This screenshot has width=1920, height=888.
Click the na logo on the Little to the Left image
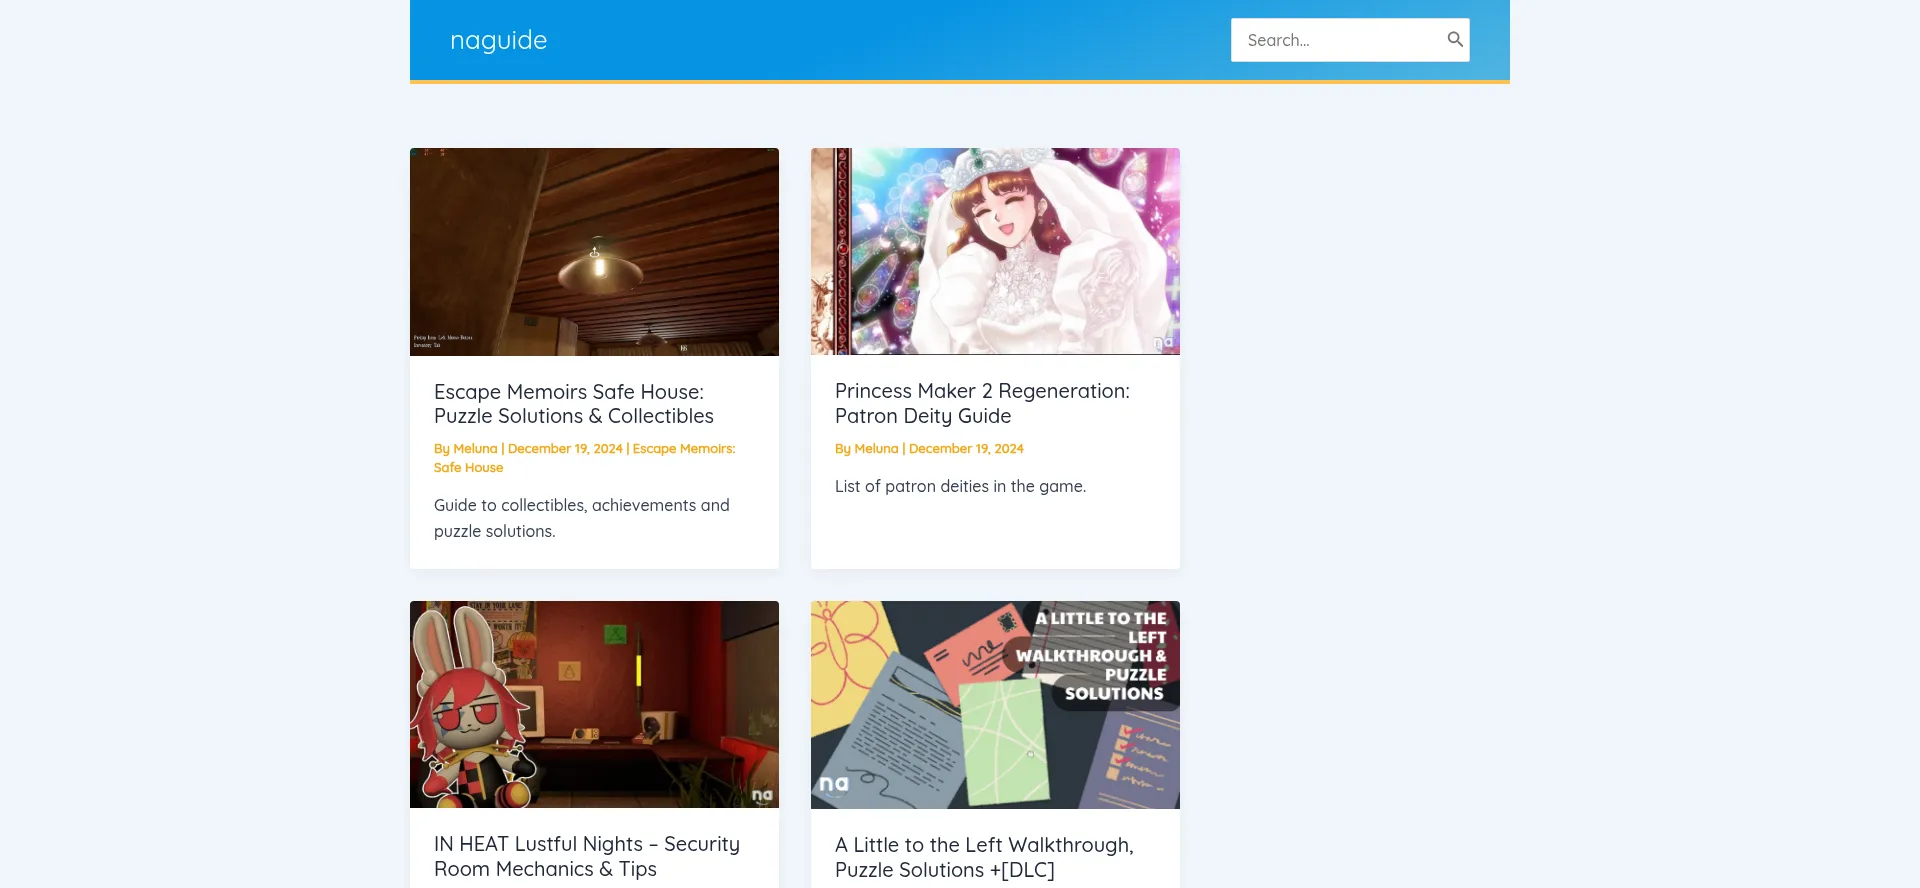(833, 784)
